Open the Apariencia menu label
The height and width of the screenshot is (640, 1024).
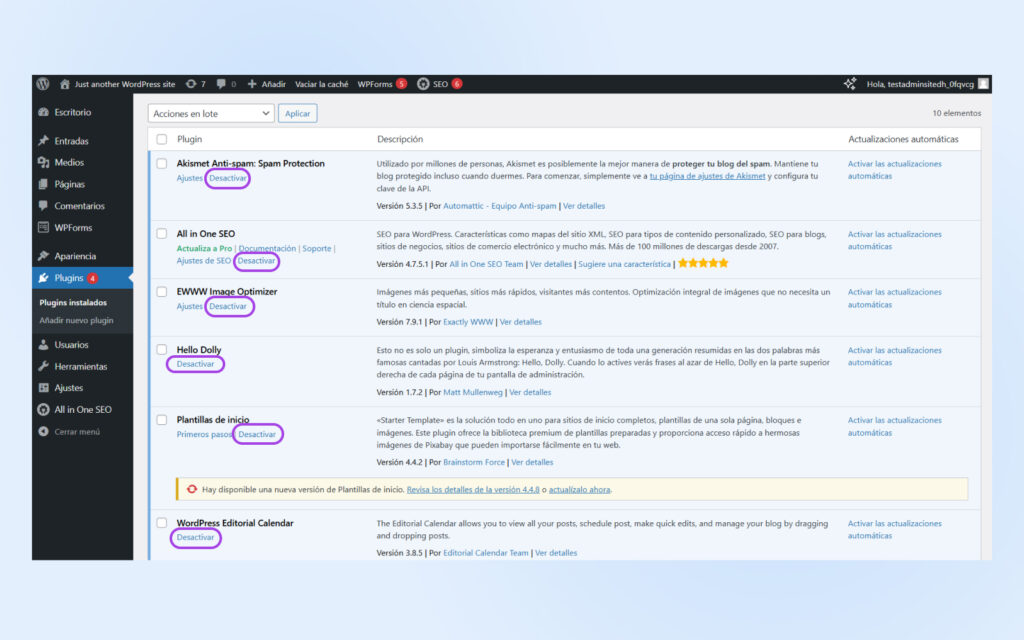pyautogui.click(x=75, y=256)
